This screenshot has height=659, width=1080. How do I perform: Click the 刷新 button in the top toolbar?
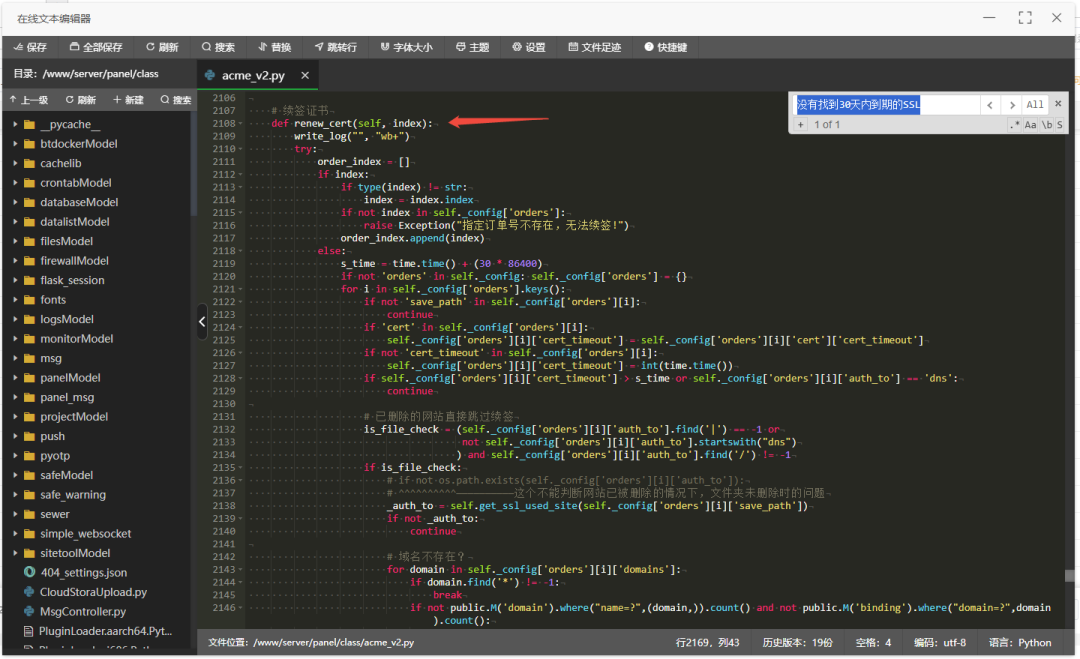pyautogui.click(x=162, y=47)
